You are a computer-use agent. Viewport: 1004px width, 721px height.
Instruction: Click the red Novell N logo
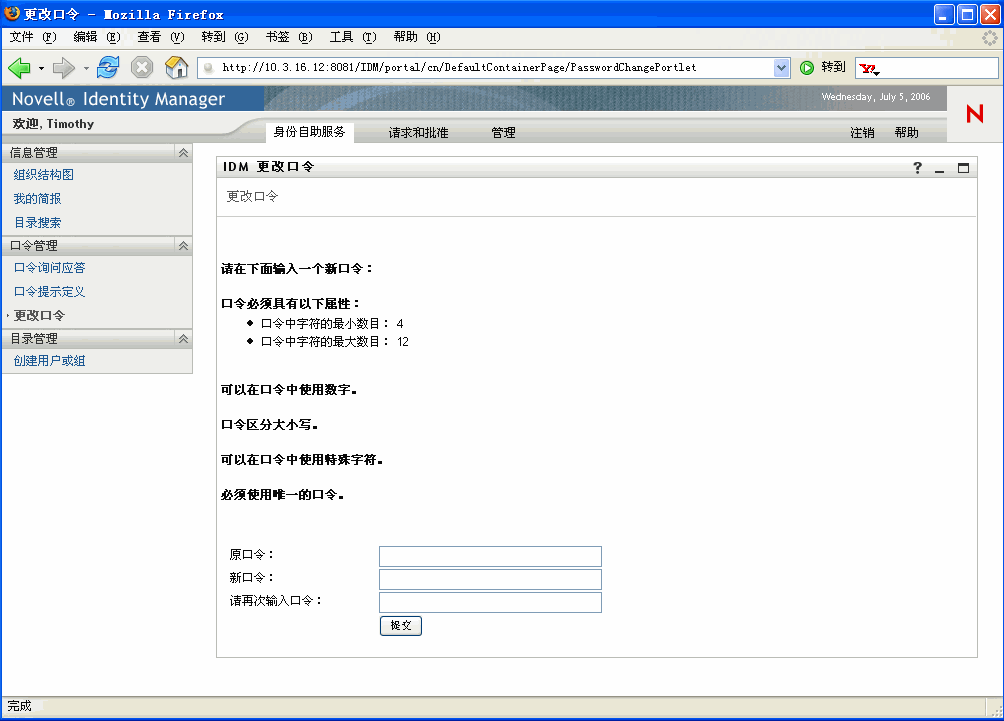[975, 114]
